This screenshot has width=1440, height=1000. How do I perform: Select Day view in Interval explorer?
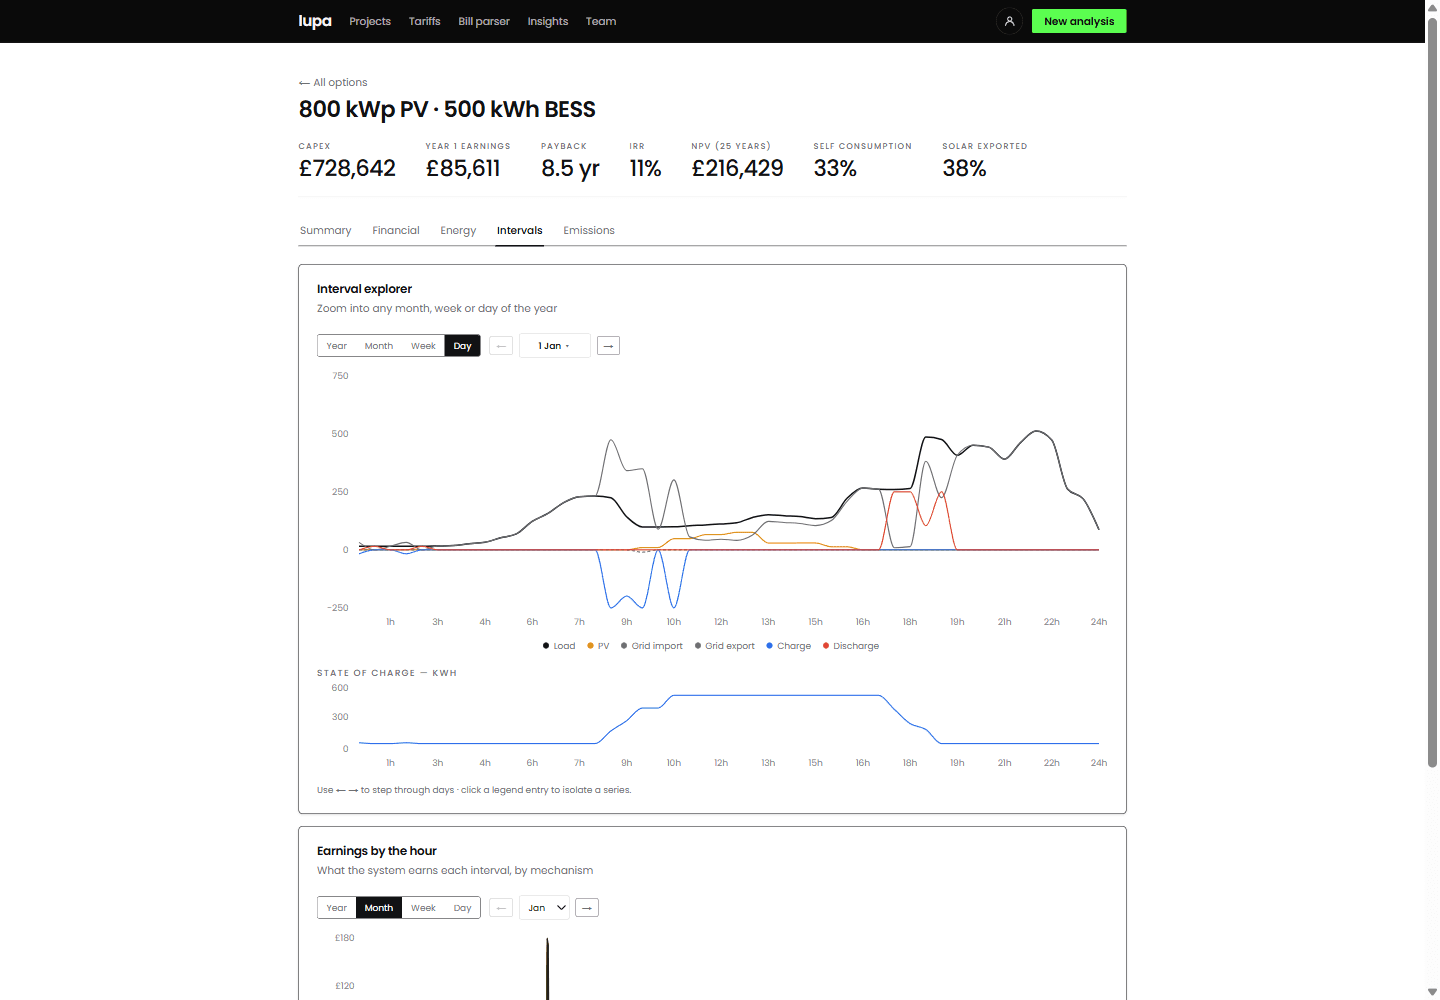tap(462, 346)
